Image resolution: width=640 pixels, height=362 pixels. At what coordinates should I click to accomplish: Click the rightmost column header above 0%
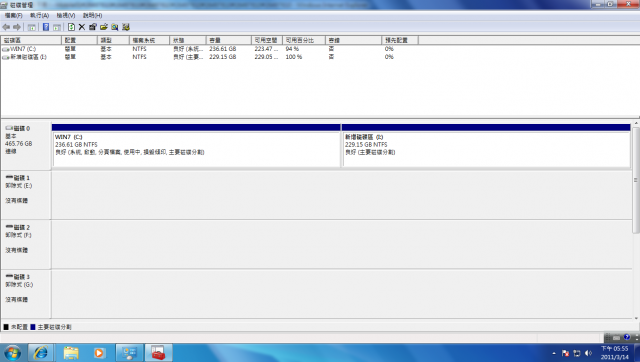pos(400,40)
